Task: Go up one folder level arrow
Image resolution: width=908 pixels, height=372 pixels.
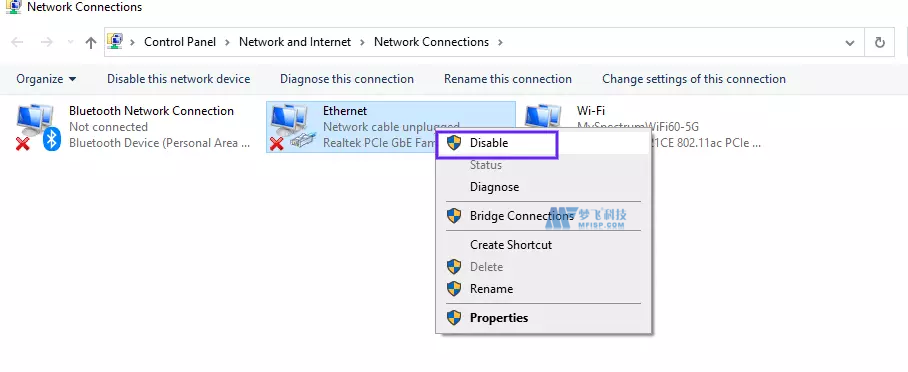Action: [x=90, y=42]
